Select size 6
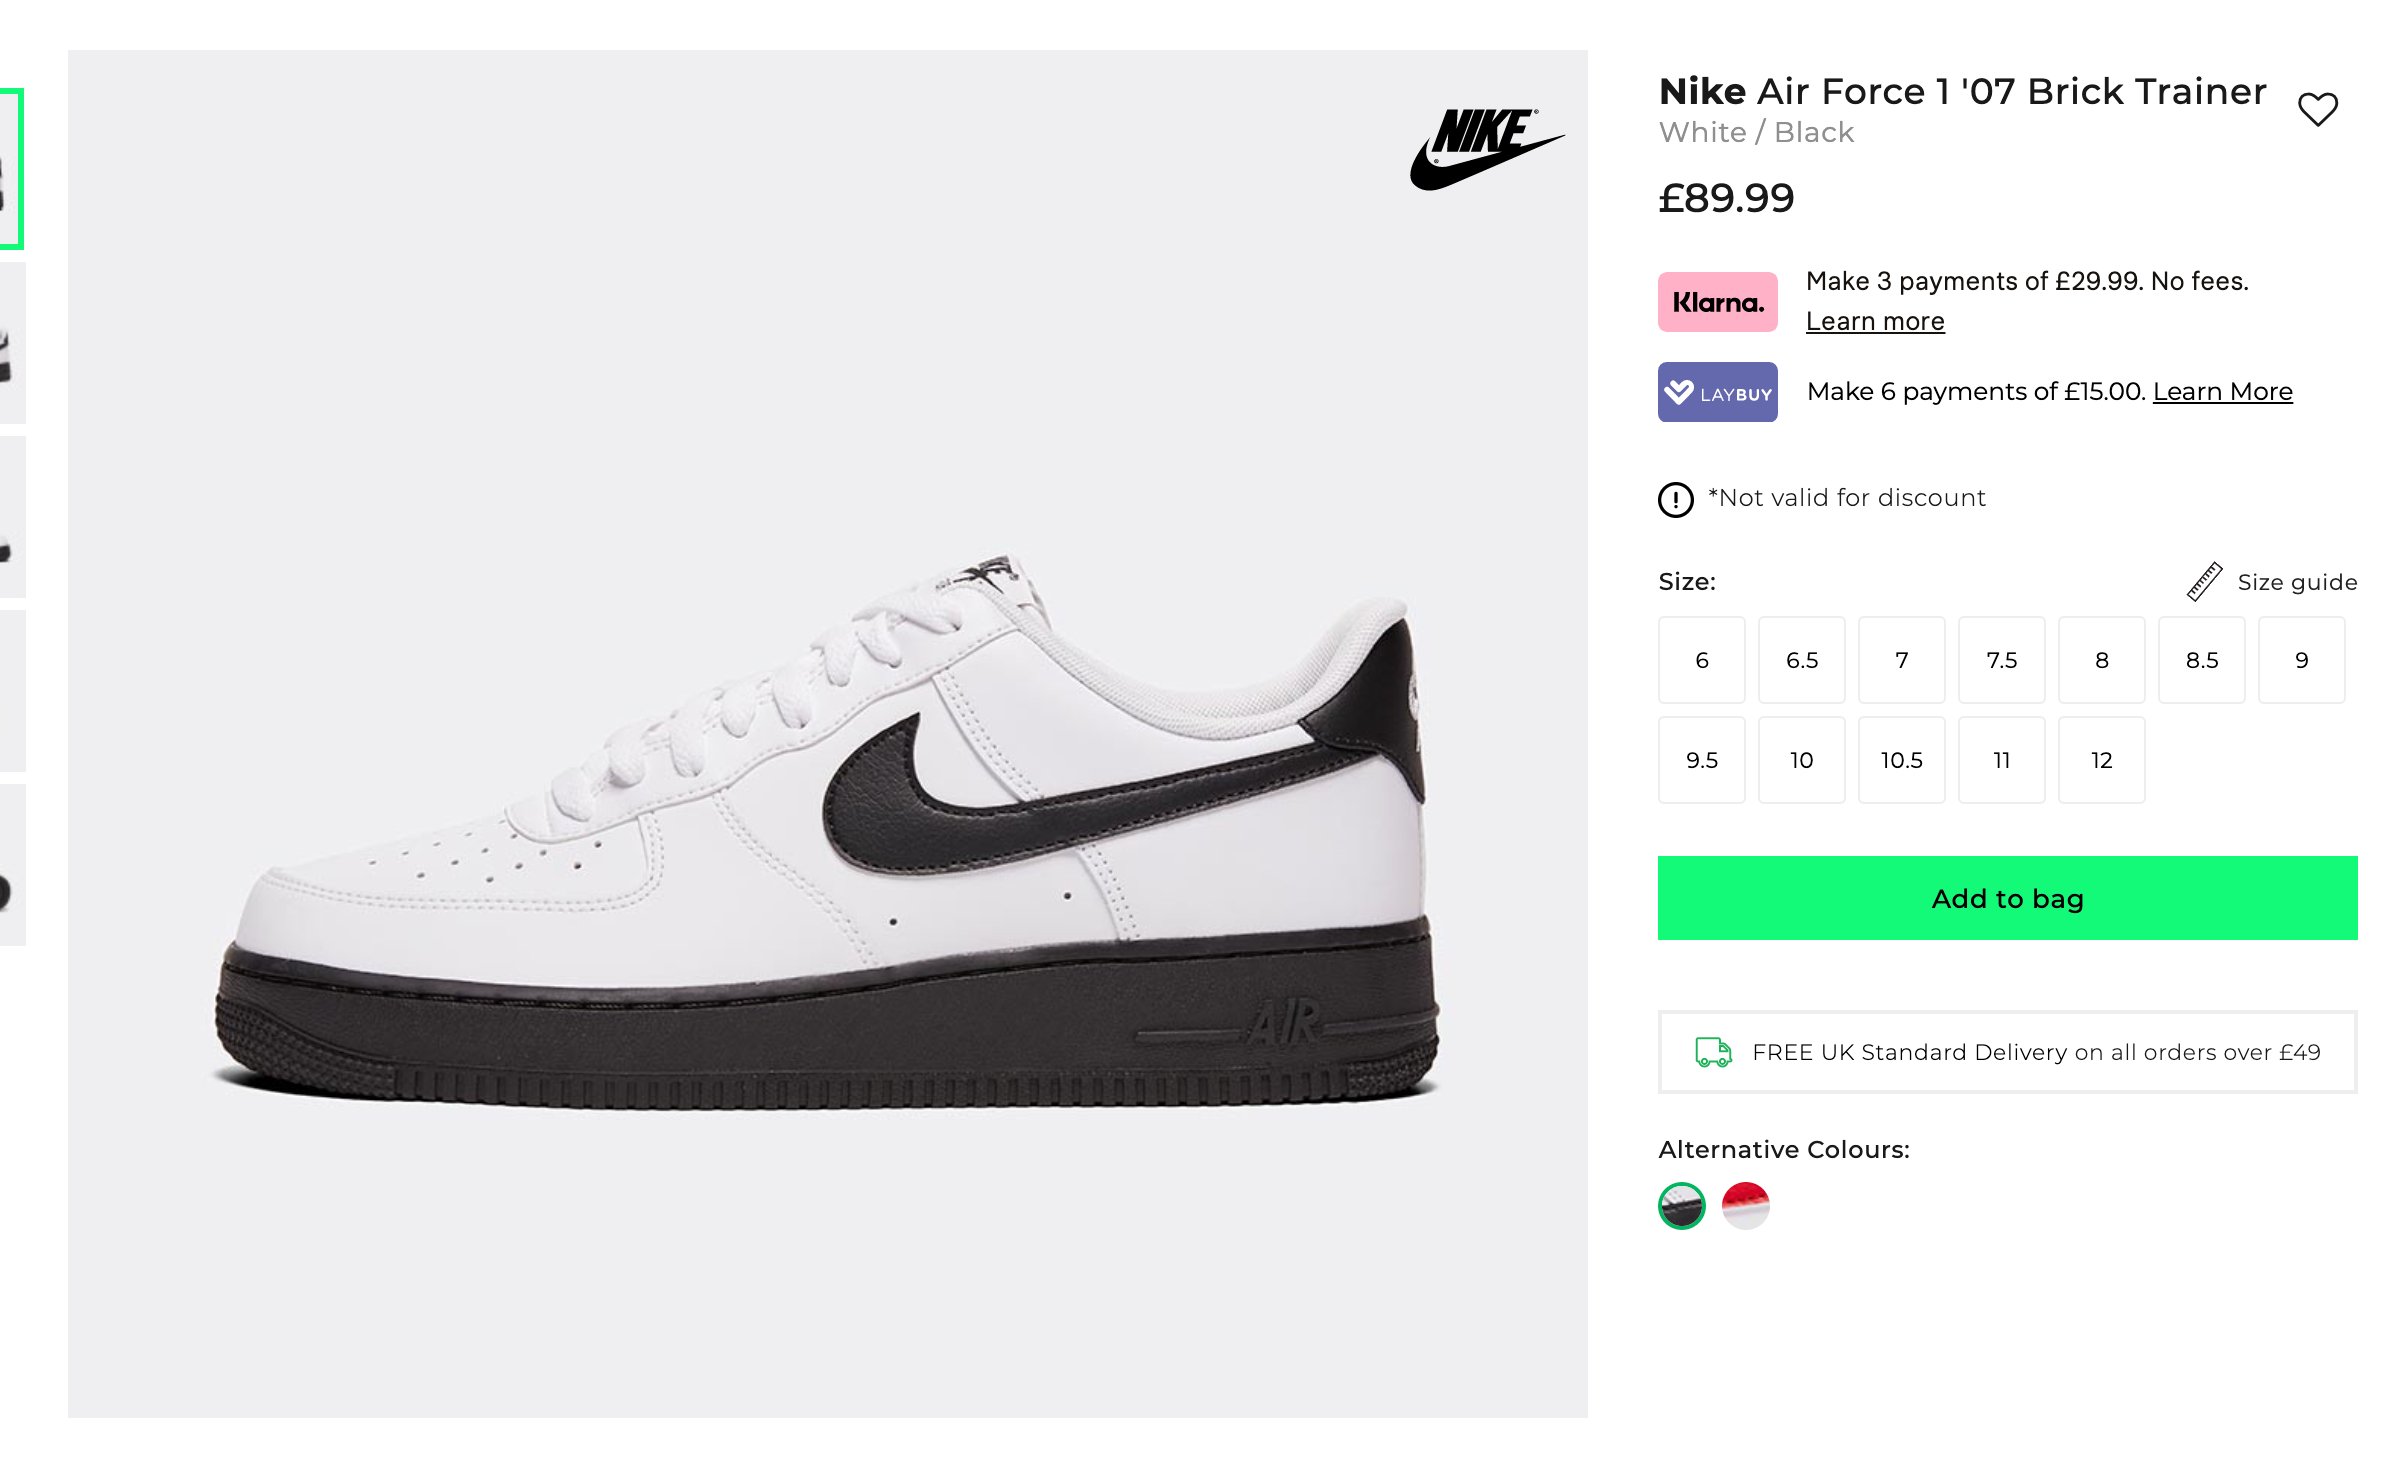 1701,660
